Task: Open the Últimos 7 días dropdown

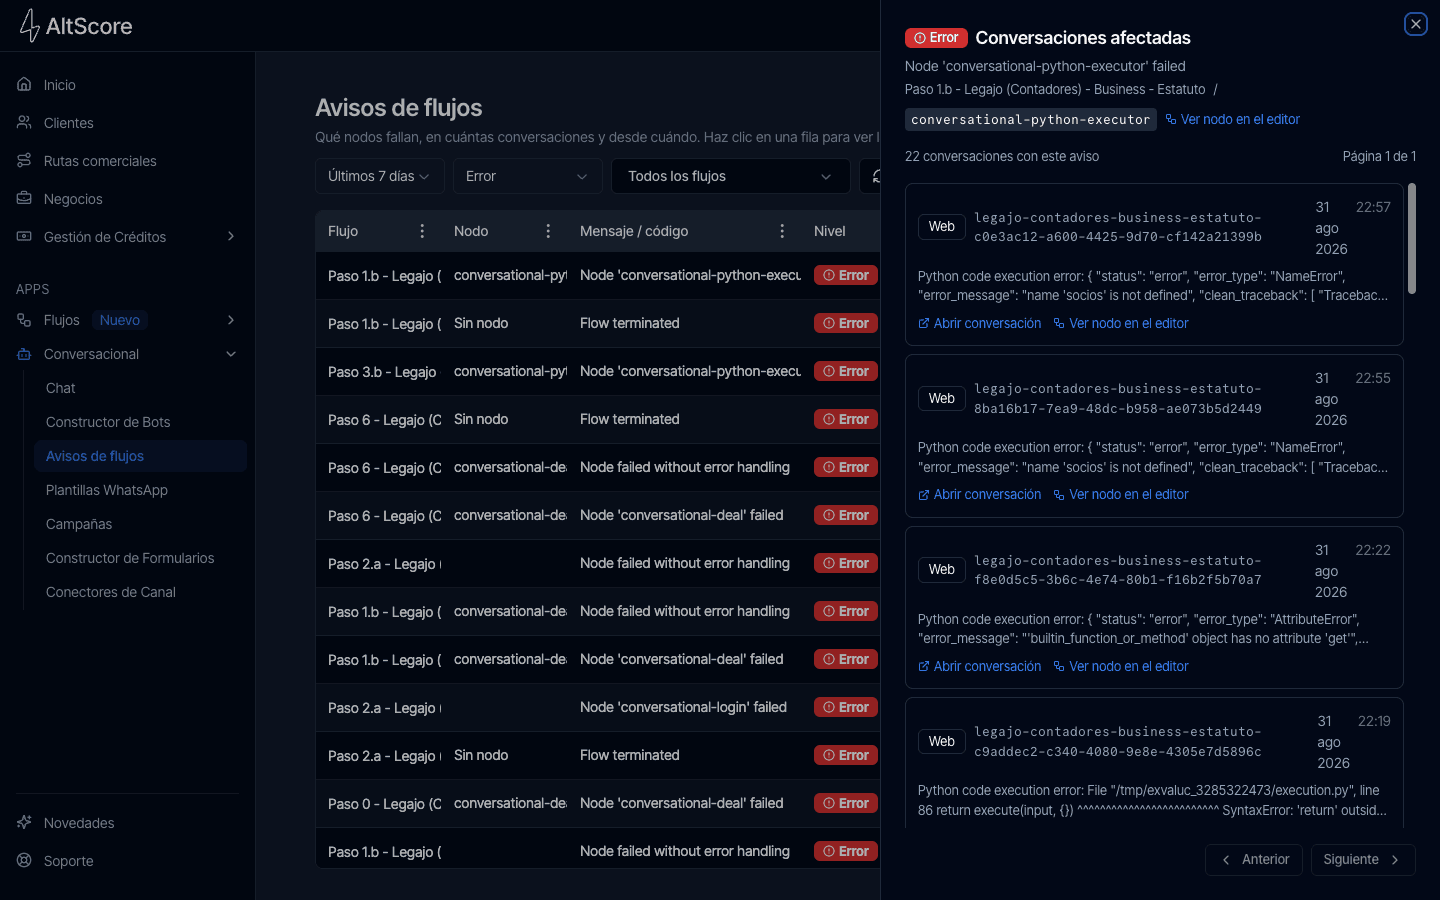Action: coord(380,176)
